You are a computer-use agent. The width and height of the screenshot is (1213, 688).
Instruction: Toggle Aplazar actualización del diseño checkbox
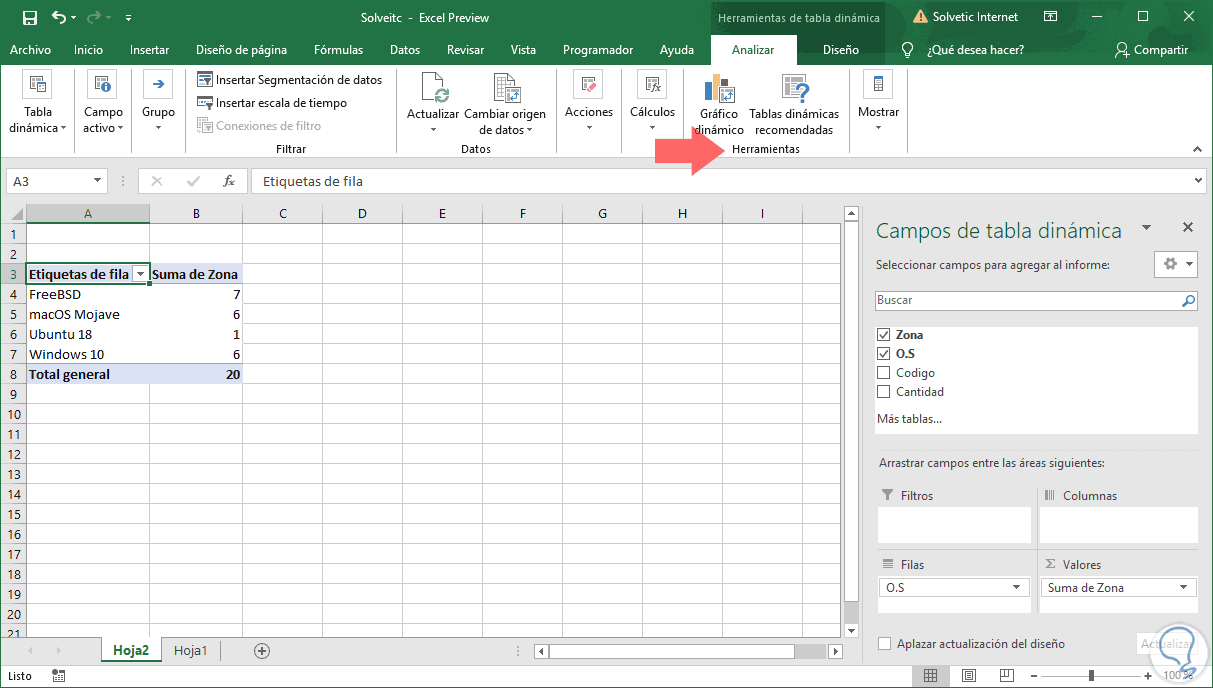point(884,644)
